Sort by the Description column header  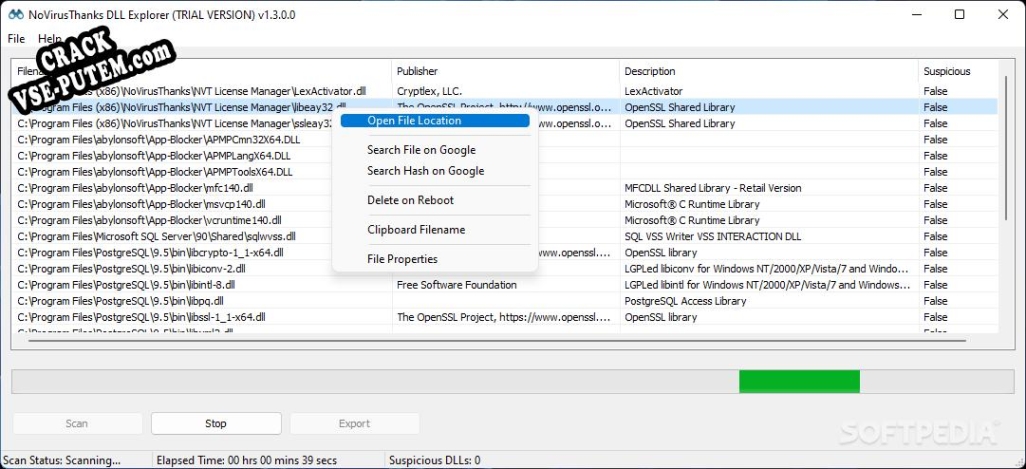(x=768, y=72)
